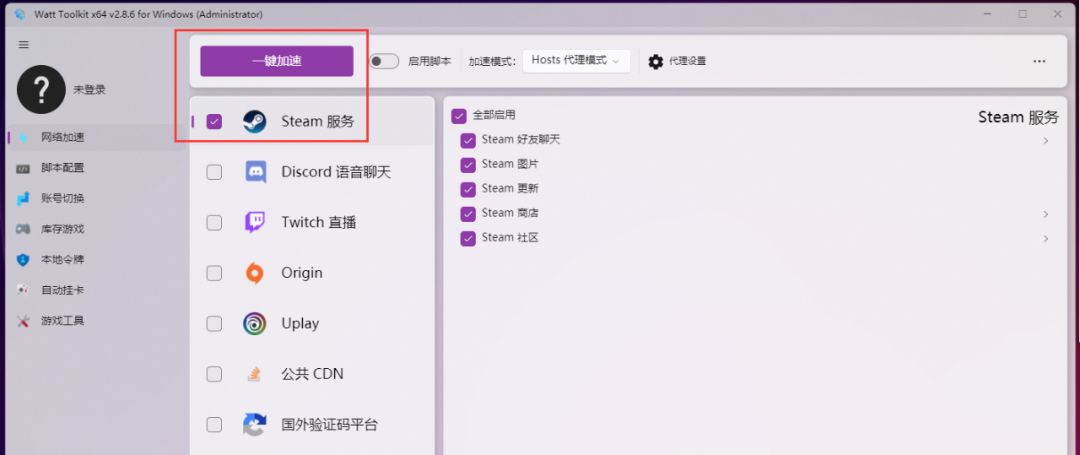Click the 库存游戏 gamepad icon

(23, 229)
